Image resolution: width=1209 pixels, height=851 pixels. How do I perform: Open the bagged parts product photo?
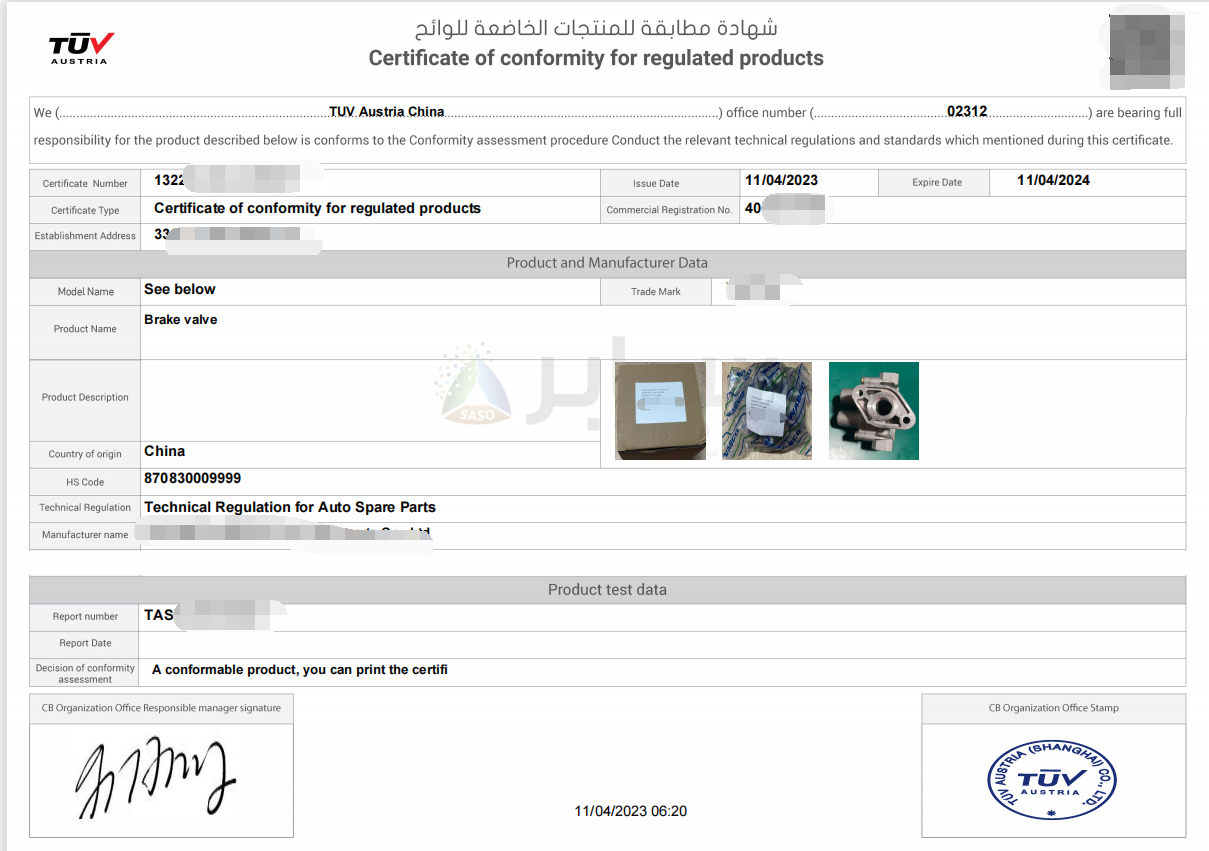pyautogui.click(x=767, y=411)
